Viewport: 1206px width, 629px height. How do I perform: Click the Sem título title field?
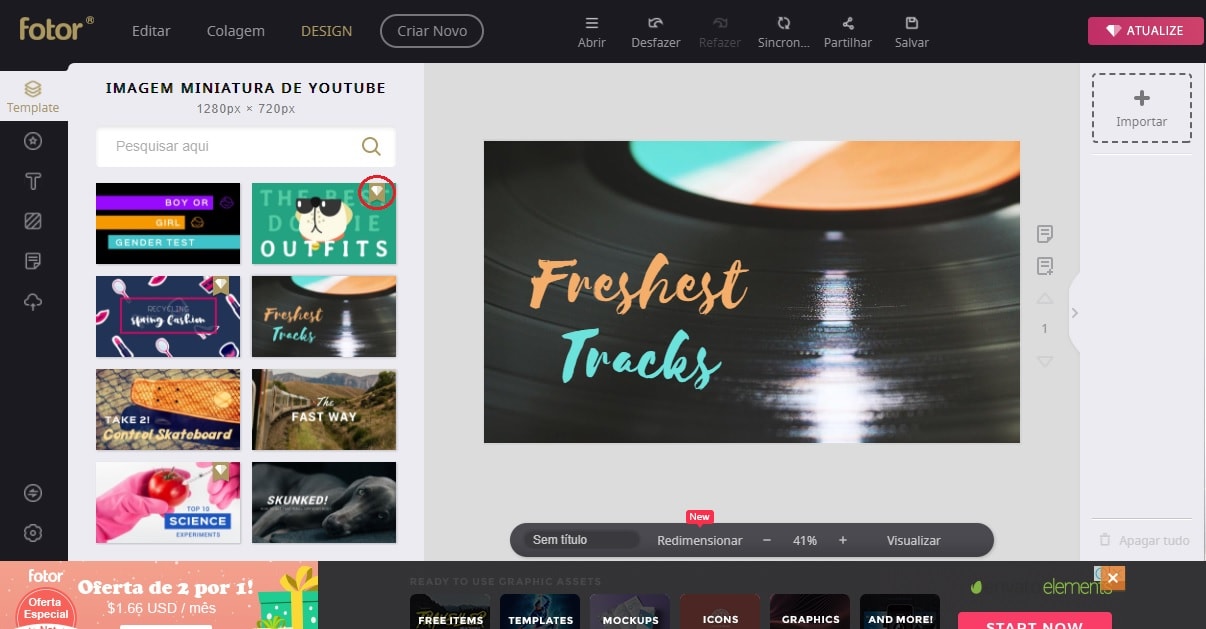point(580,540)
